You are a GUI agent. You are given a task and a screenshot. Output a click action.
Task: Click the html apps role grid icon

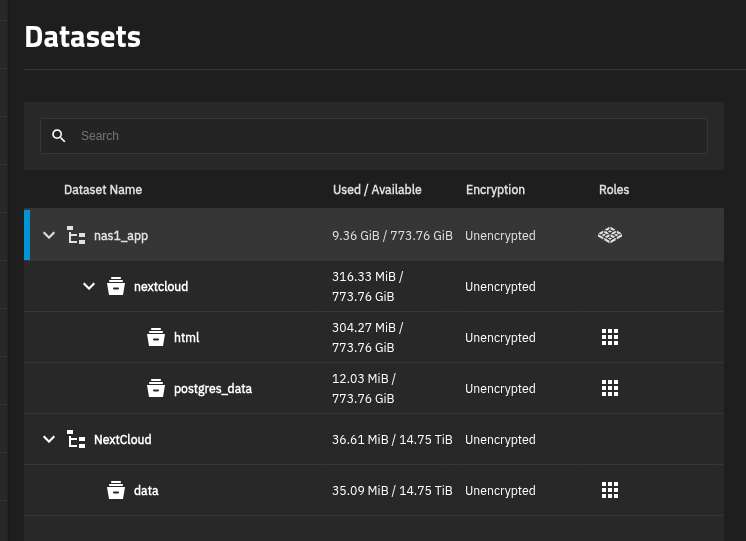610,337
